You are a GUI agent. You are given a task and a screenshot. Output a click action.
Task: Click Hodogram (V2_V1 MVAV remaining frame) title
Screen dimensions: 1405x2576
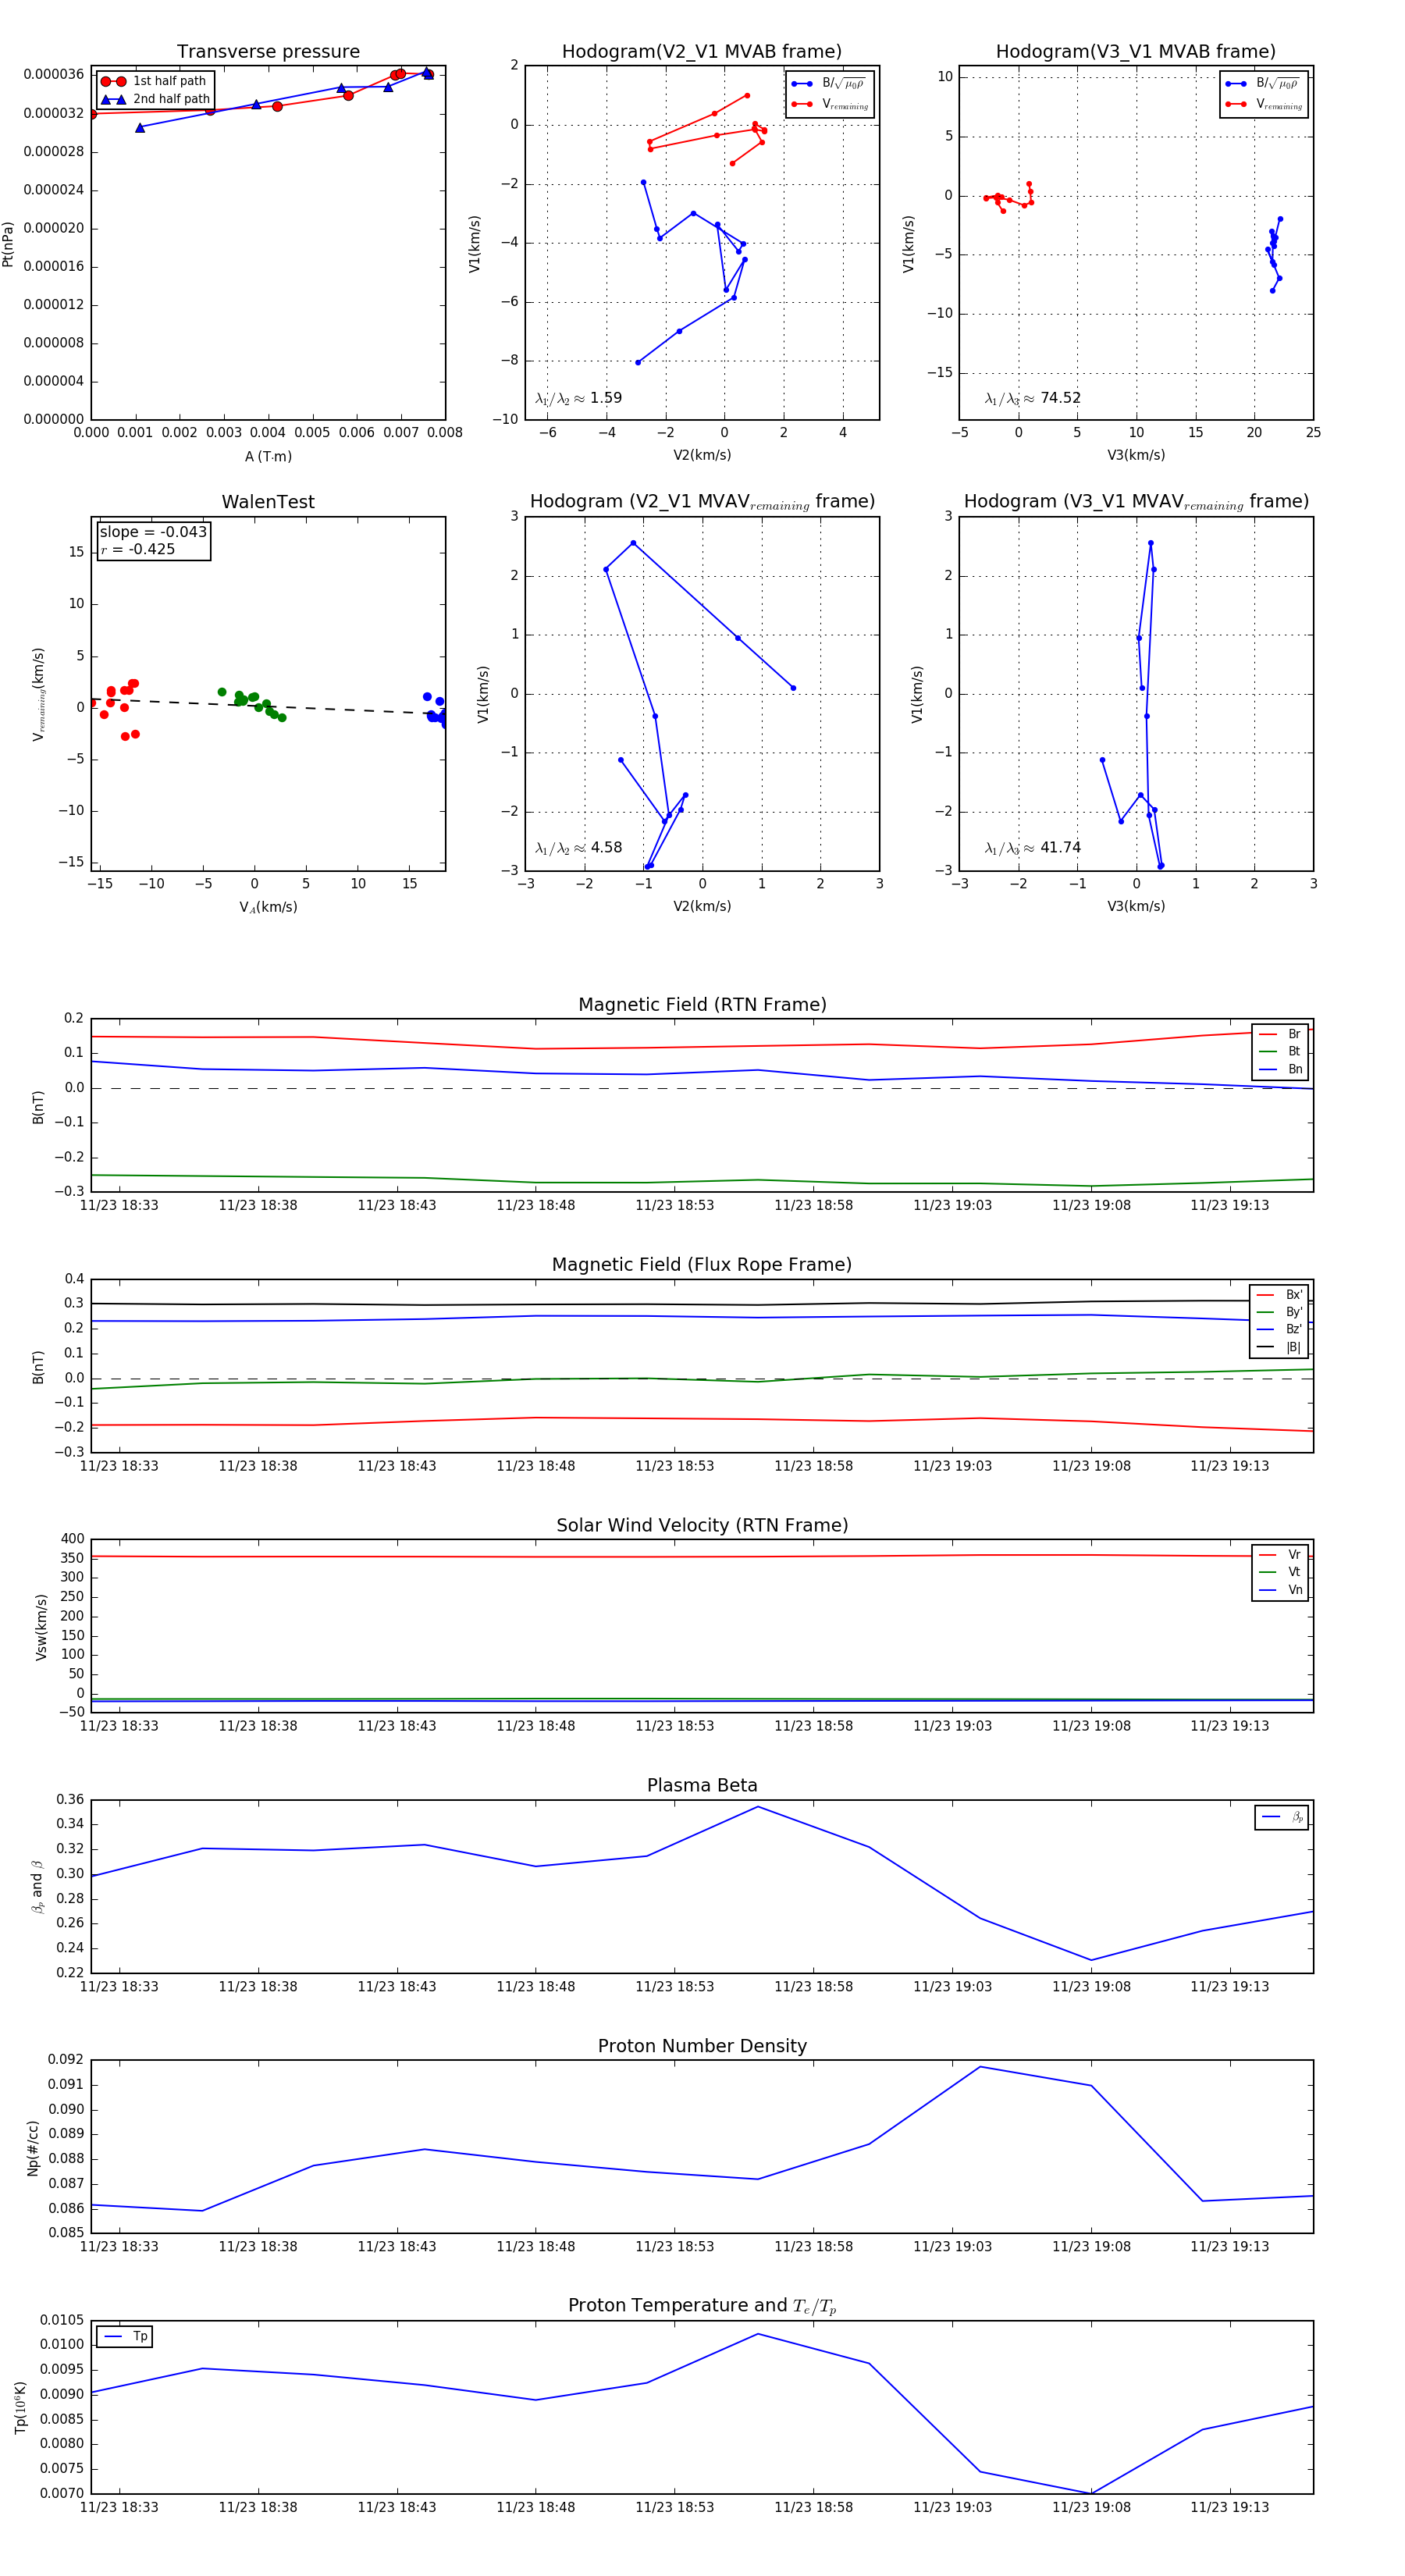pos(702,502)
